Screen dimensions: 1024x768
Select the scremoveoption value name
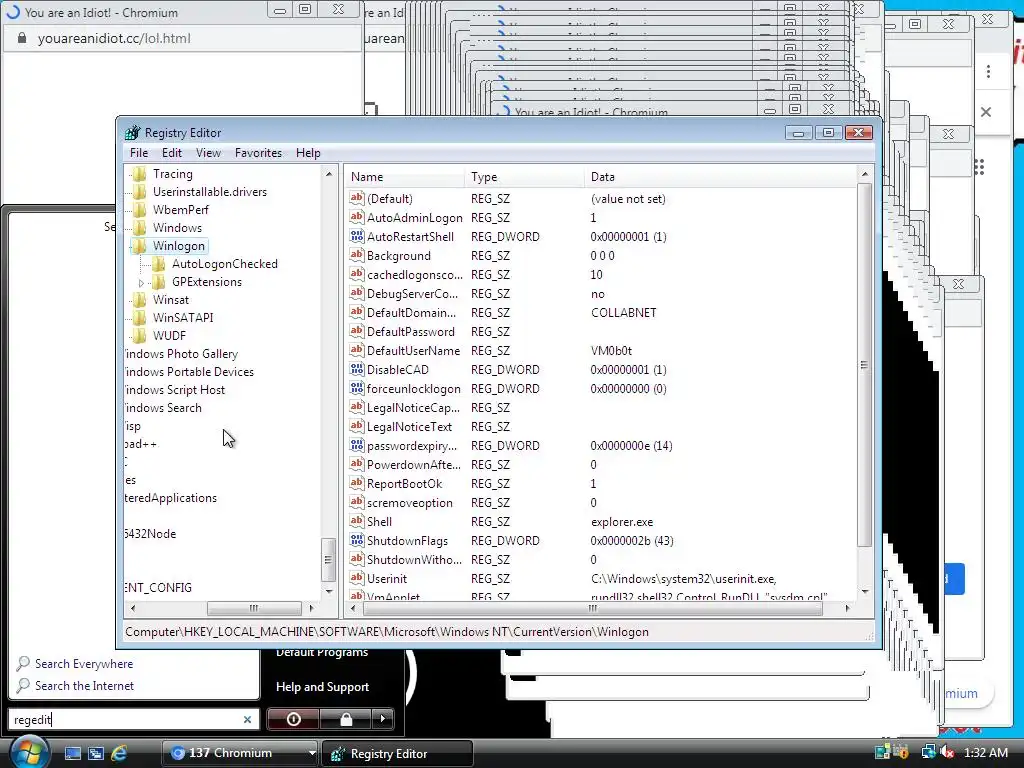[x=409, y=503]
